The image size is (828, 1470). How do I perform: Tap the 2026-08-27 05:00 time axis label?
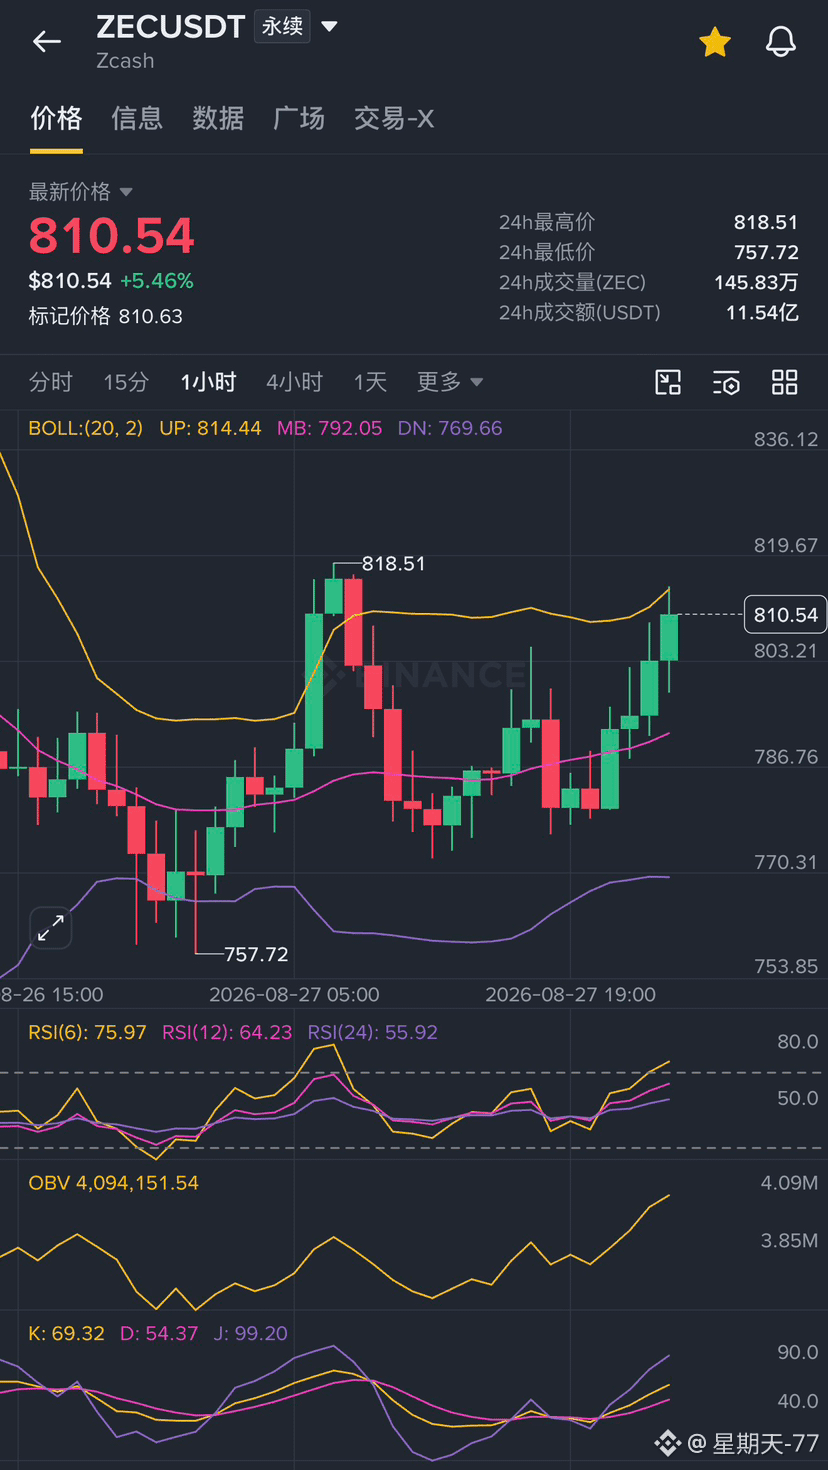(x=294, y=994)
